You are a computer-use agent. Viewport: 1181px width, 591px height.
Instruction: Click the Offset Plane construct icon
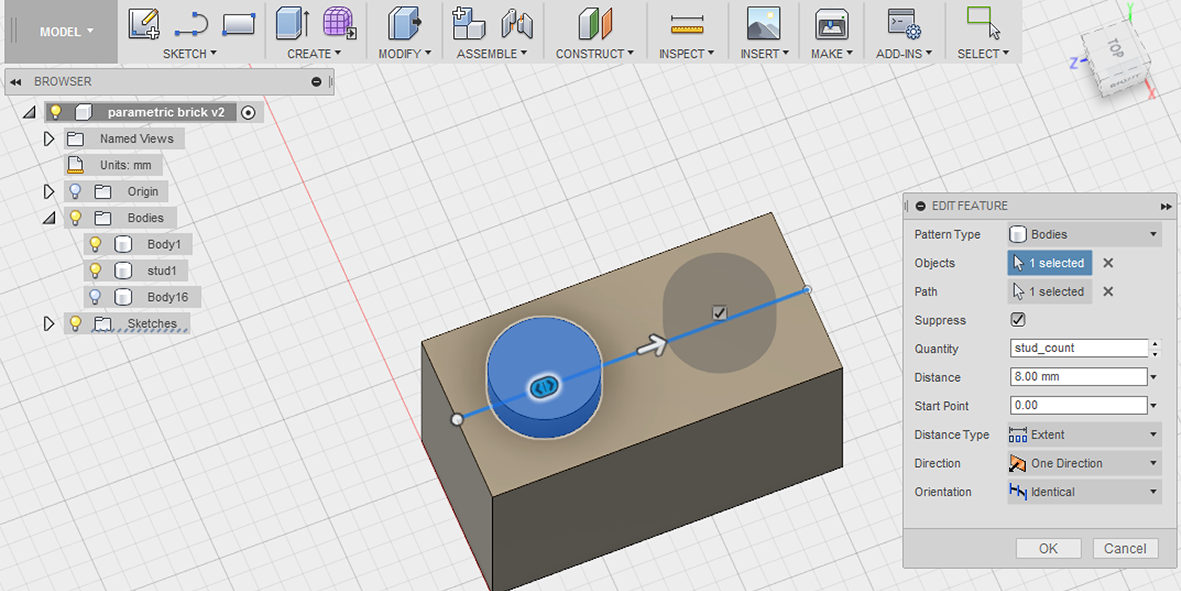(595, 24)
